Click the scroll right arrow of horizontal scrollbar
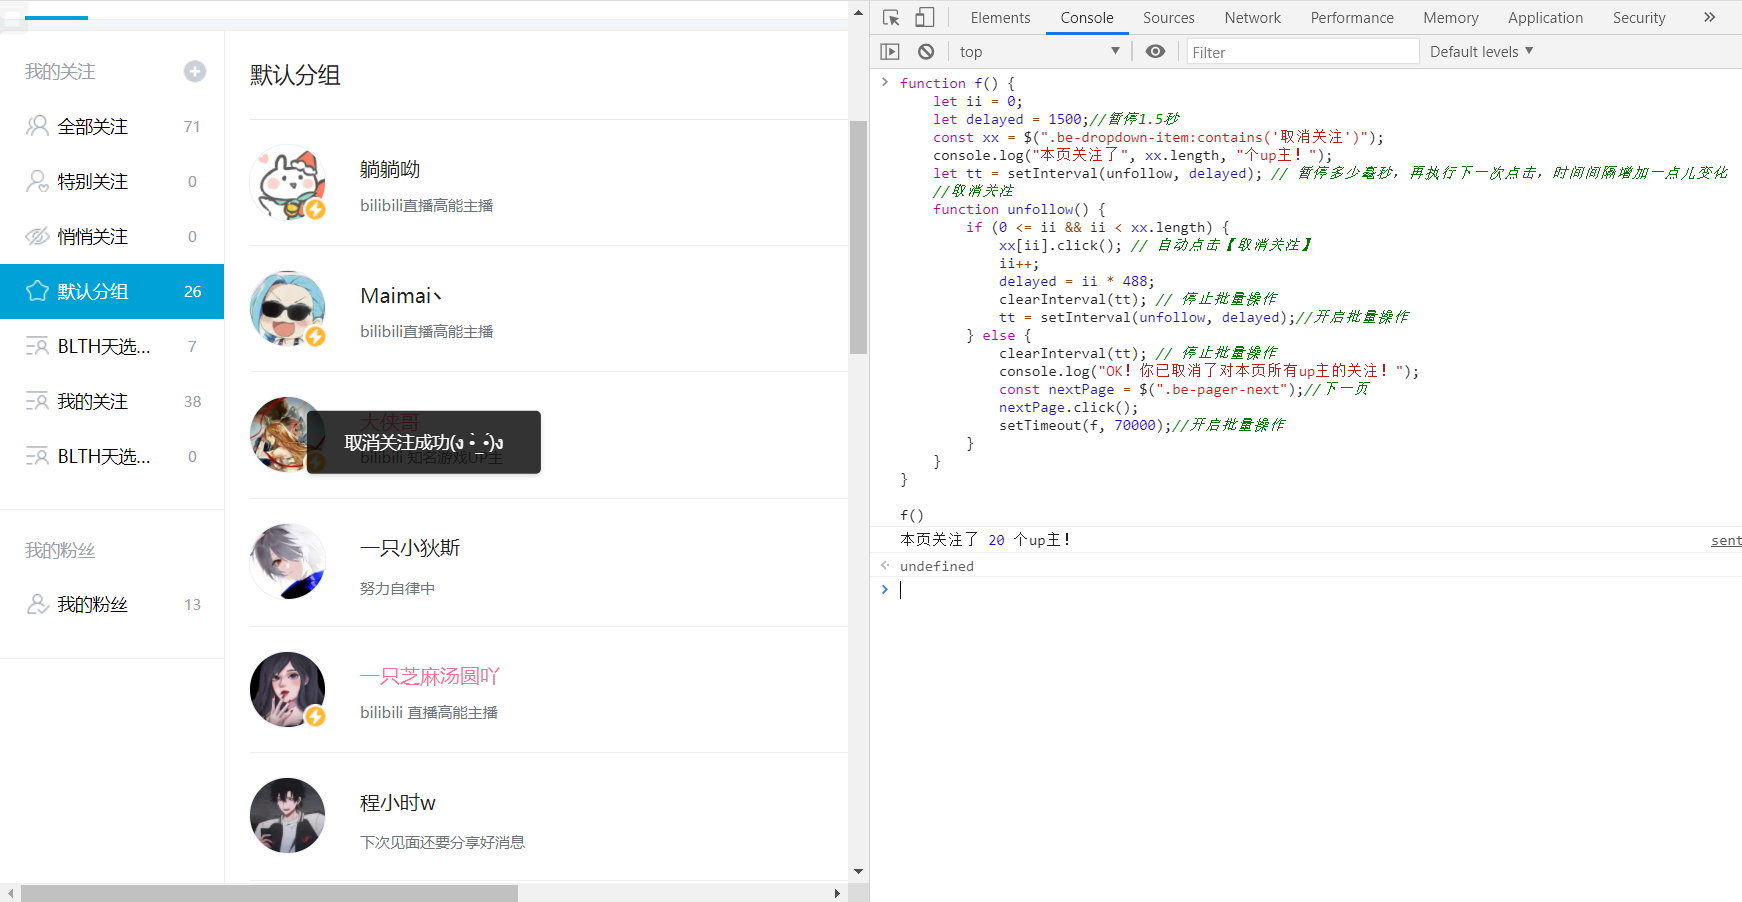1742x902 pixels. [x=837, y=893]
